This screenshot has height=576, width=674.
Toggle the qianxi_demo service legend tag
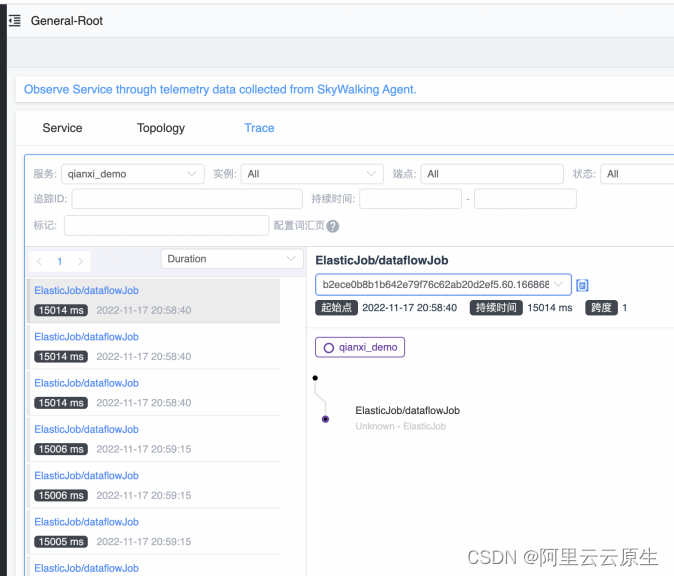[x=360, y=347]
